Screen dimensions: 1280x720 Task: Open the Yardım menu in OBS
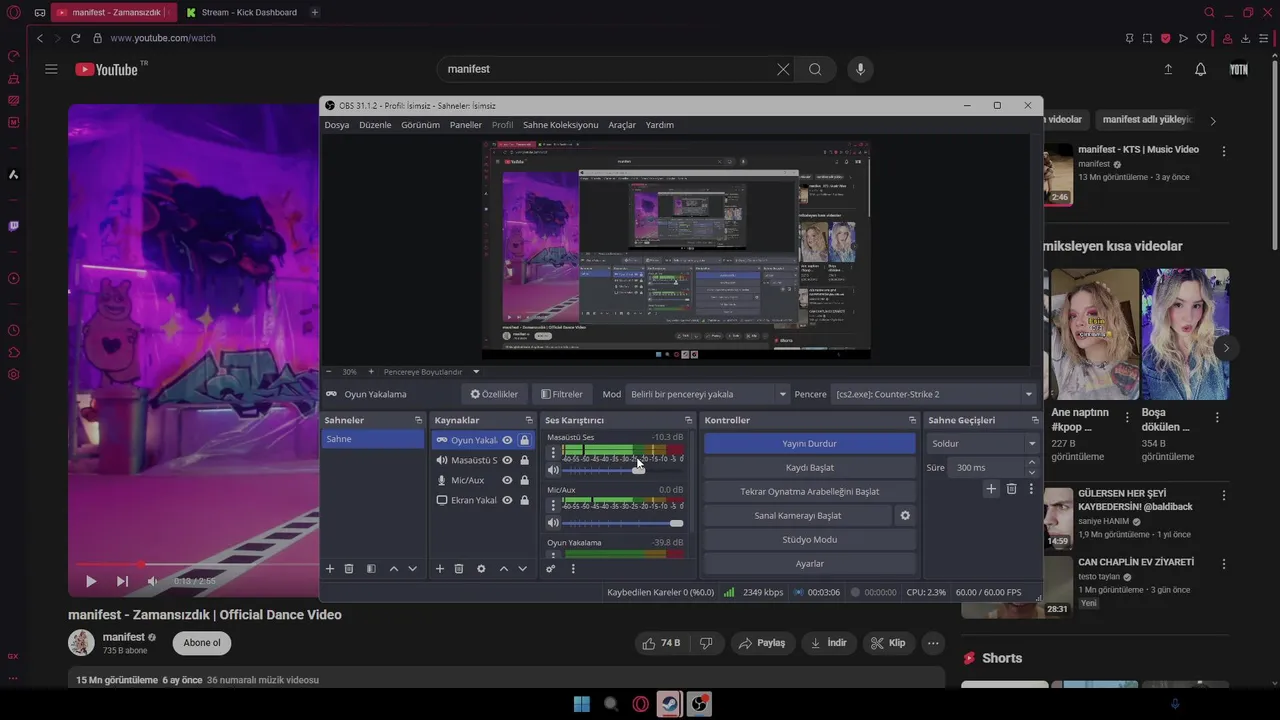click(x=660, y=125)
